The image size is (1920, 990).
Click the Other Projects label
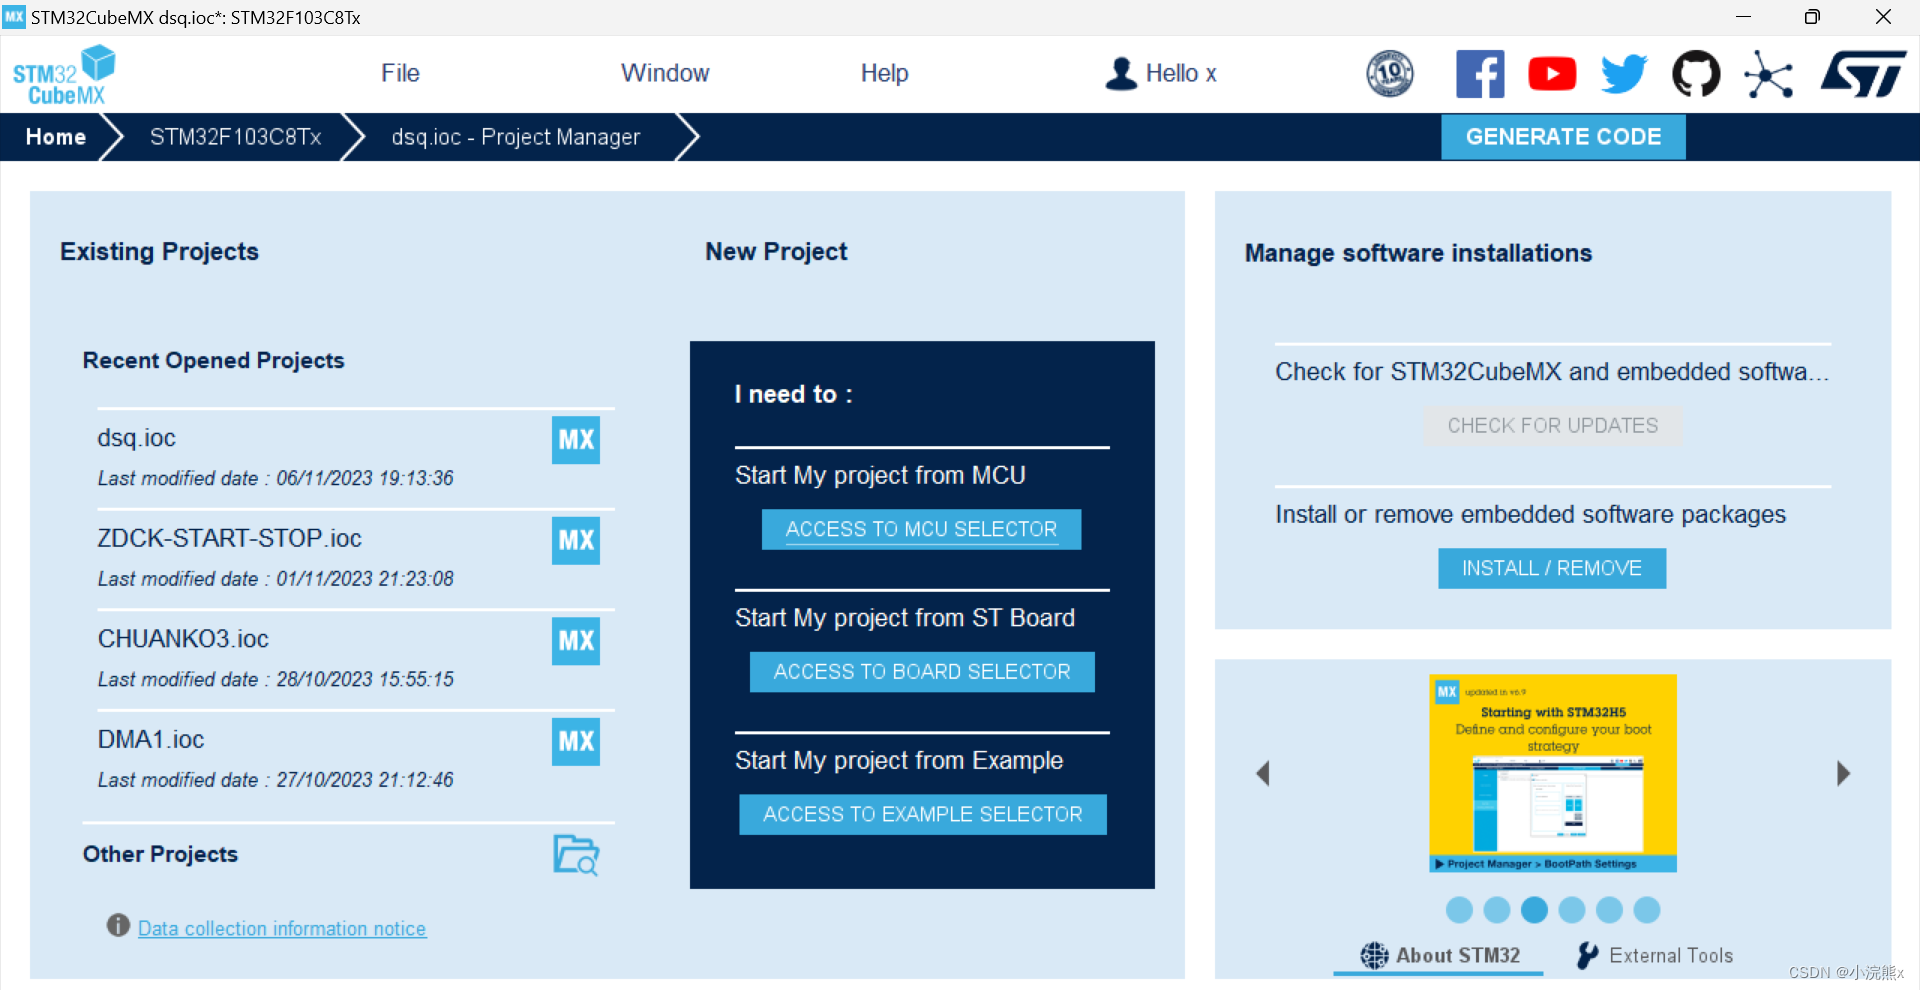tap(160, 854)
